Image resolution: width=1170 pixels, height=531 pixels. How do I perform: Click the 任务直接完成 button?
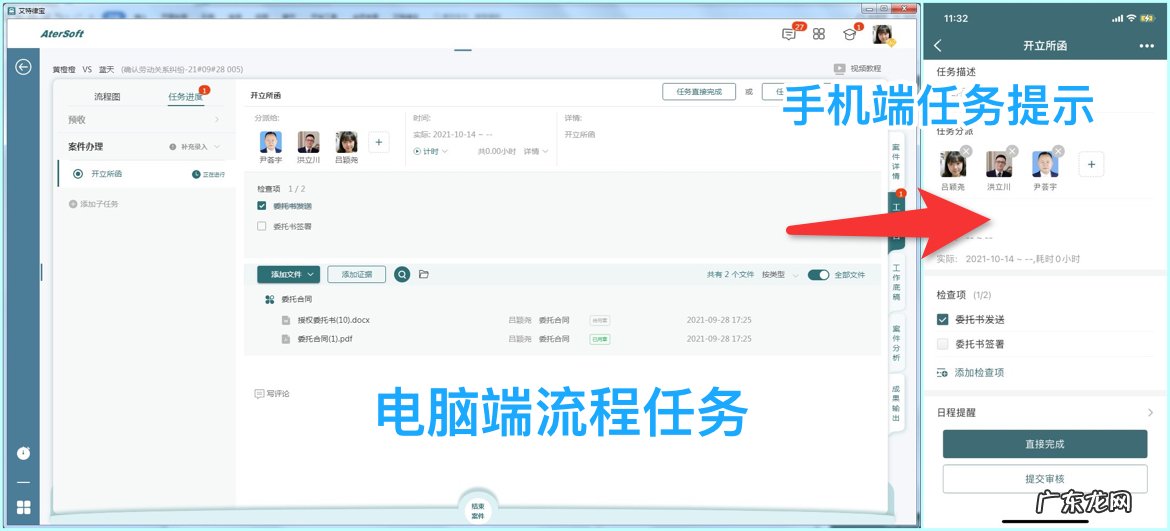point(699,92)
